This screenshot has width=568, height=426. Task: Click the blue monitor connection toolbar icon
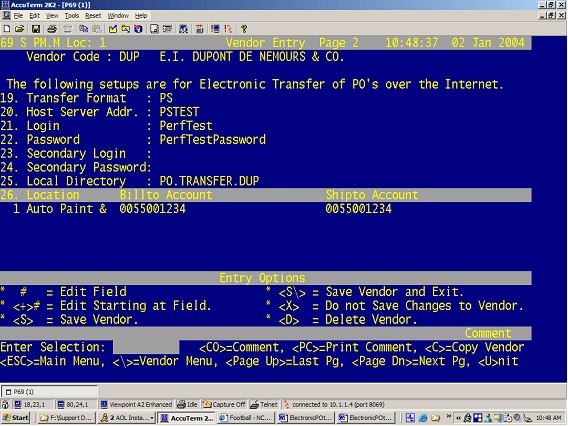[x=183, y=29]
